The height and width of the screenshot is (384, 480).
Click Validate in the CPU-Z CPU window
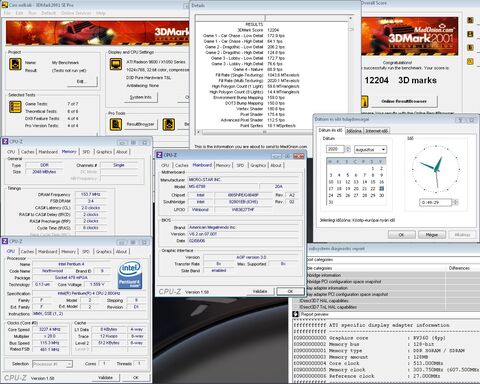pos(105,378)
